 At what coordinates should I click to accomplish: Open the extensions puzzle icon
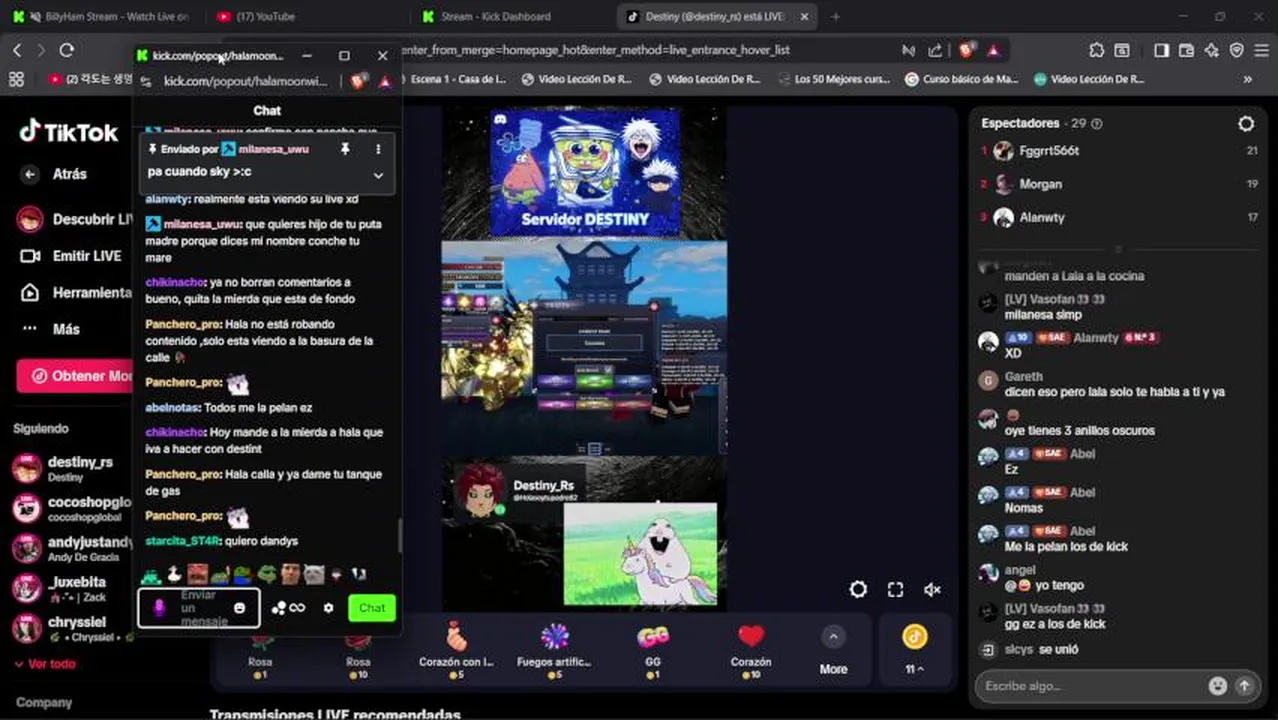(x=1097, y=50)
